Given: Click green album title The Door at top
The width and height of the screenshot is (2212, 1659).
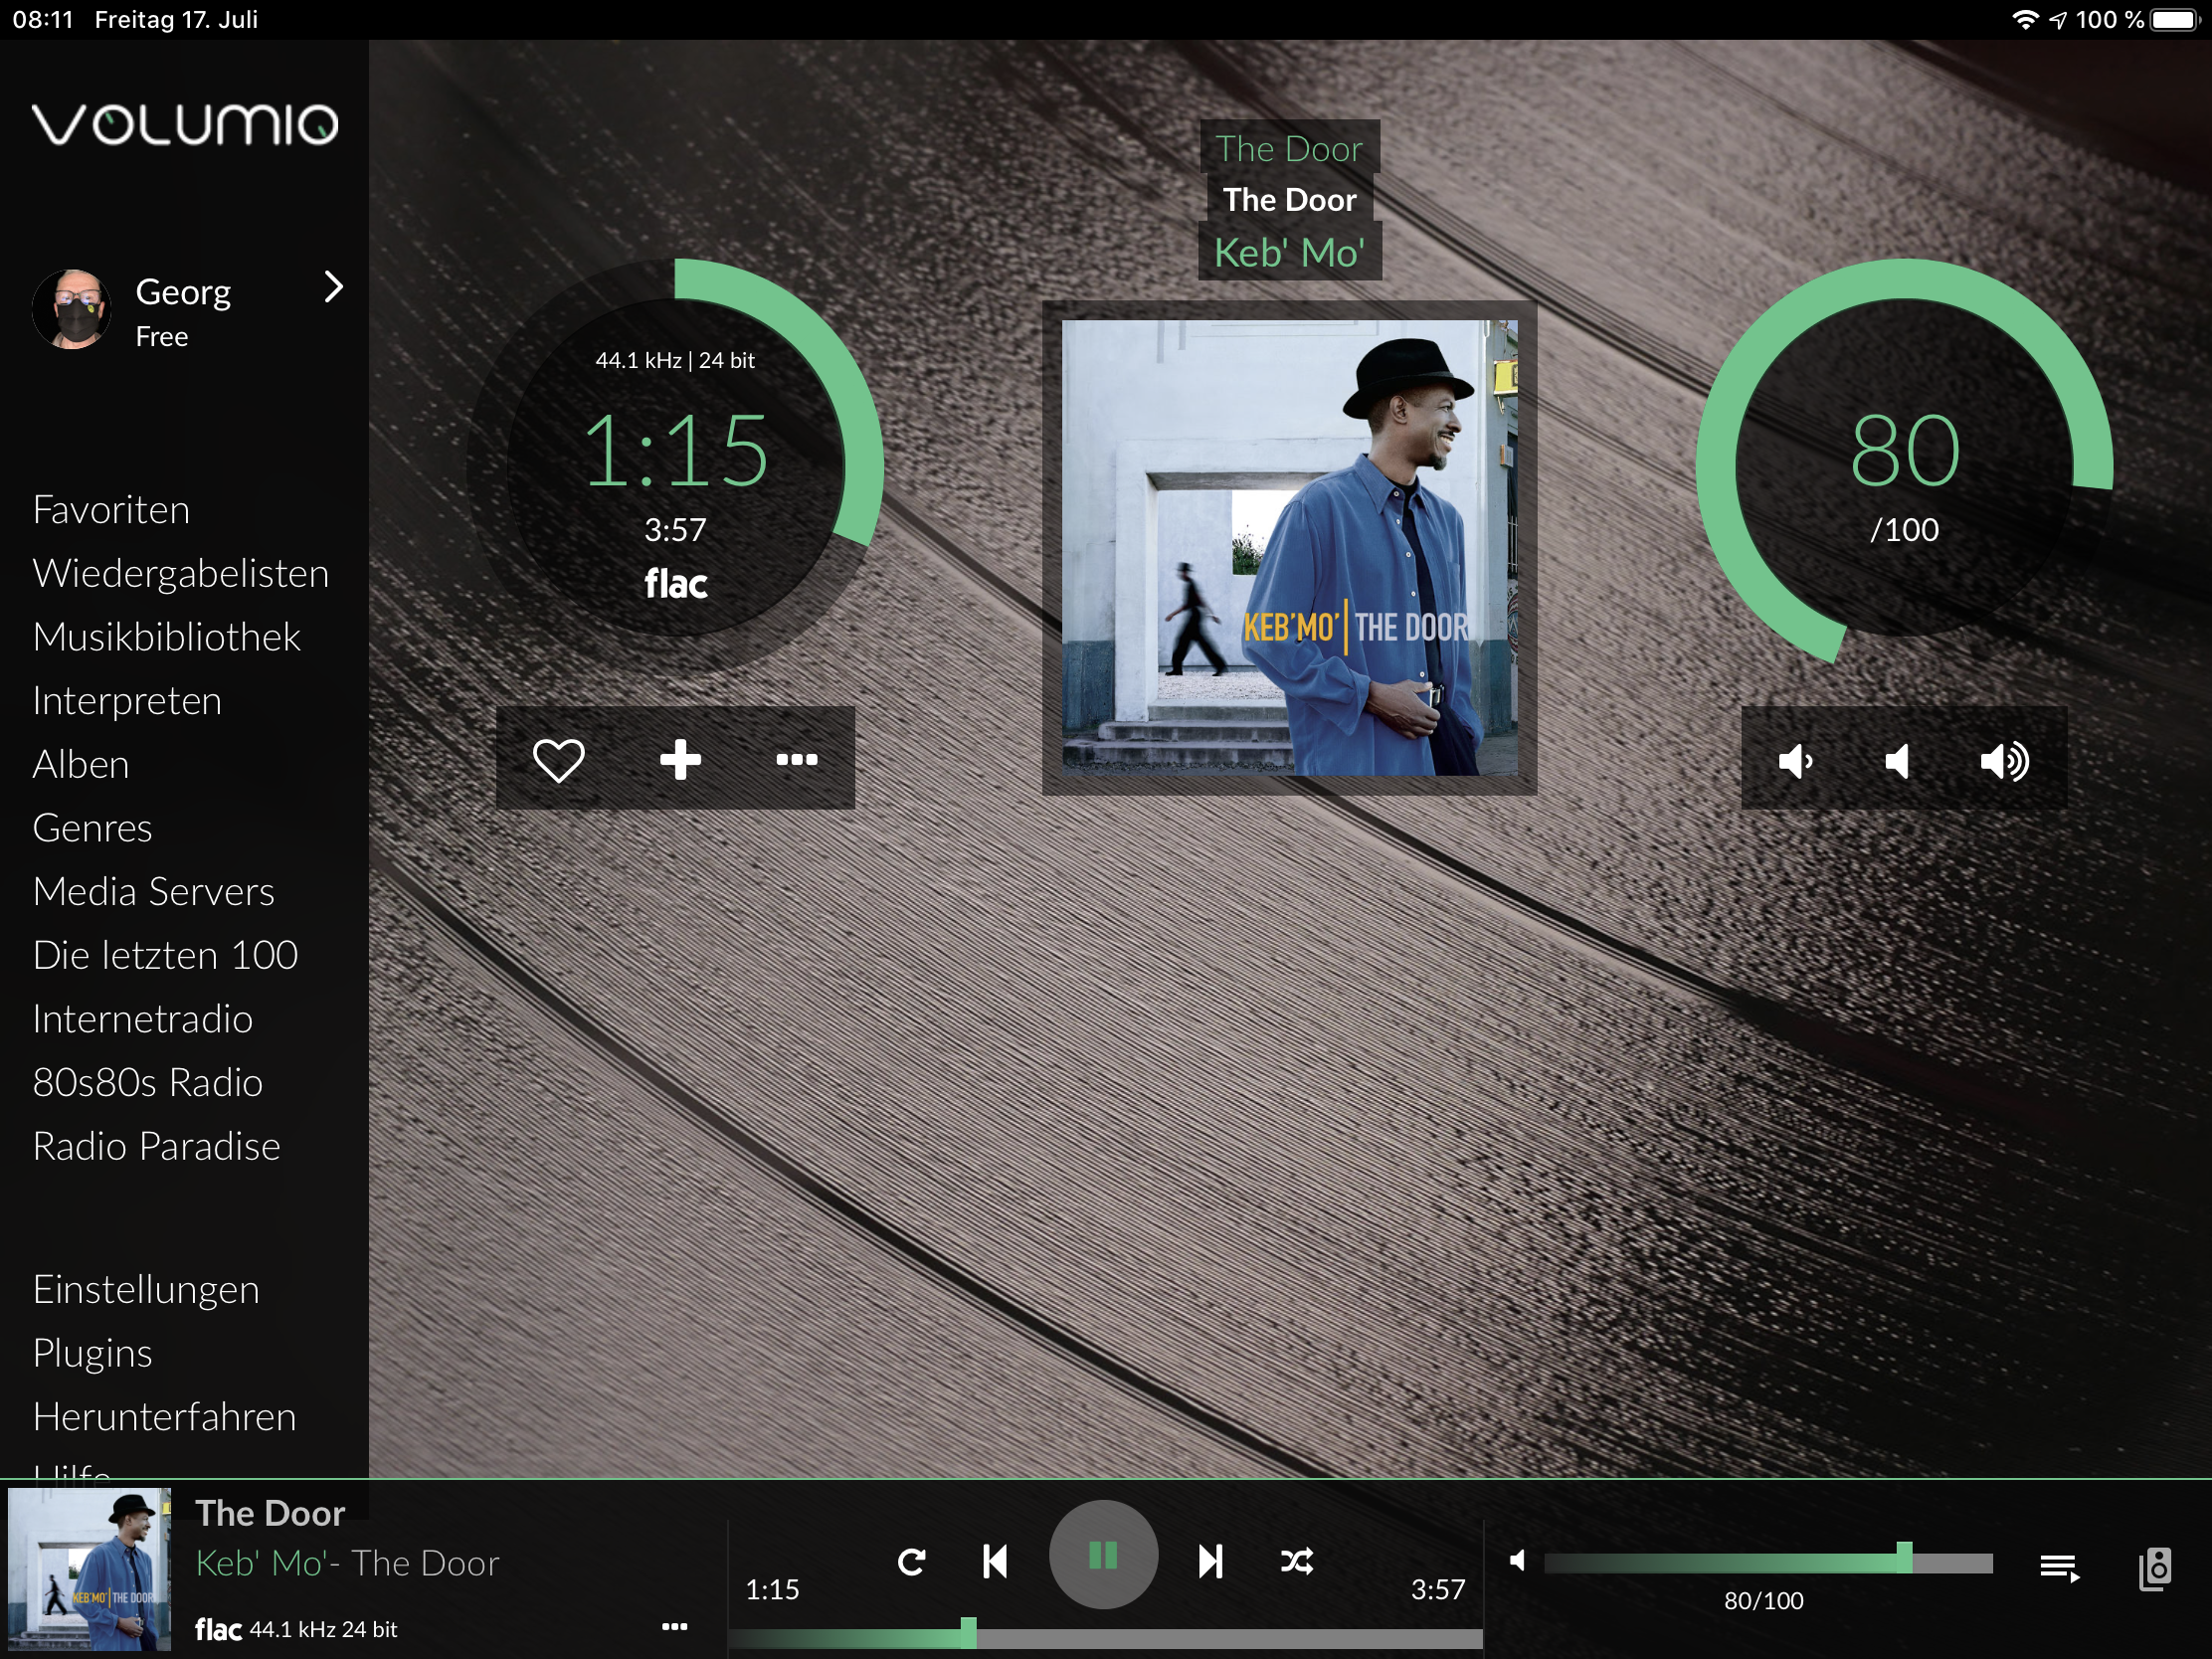Looking at the screenshot, I should click(x=1289, y=149).
